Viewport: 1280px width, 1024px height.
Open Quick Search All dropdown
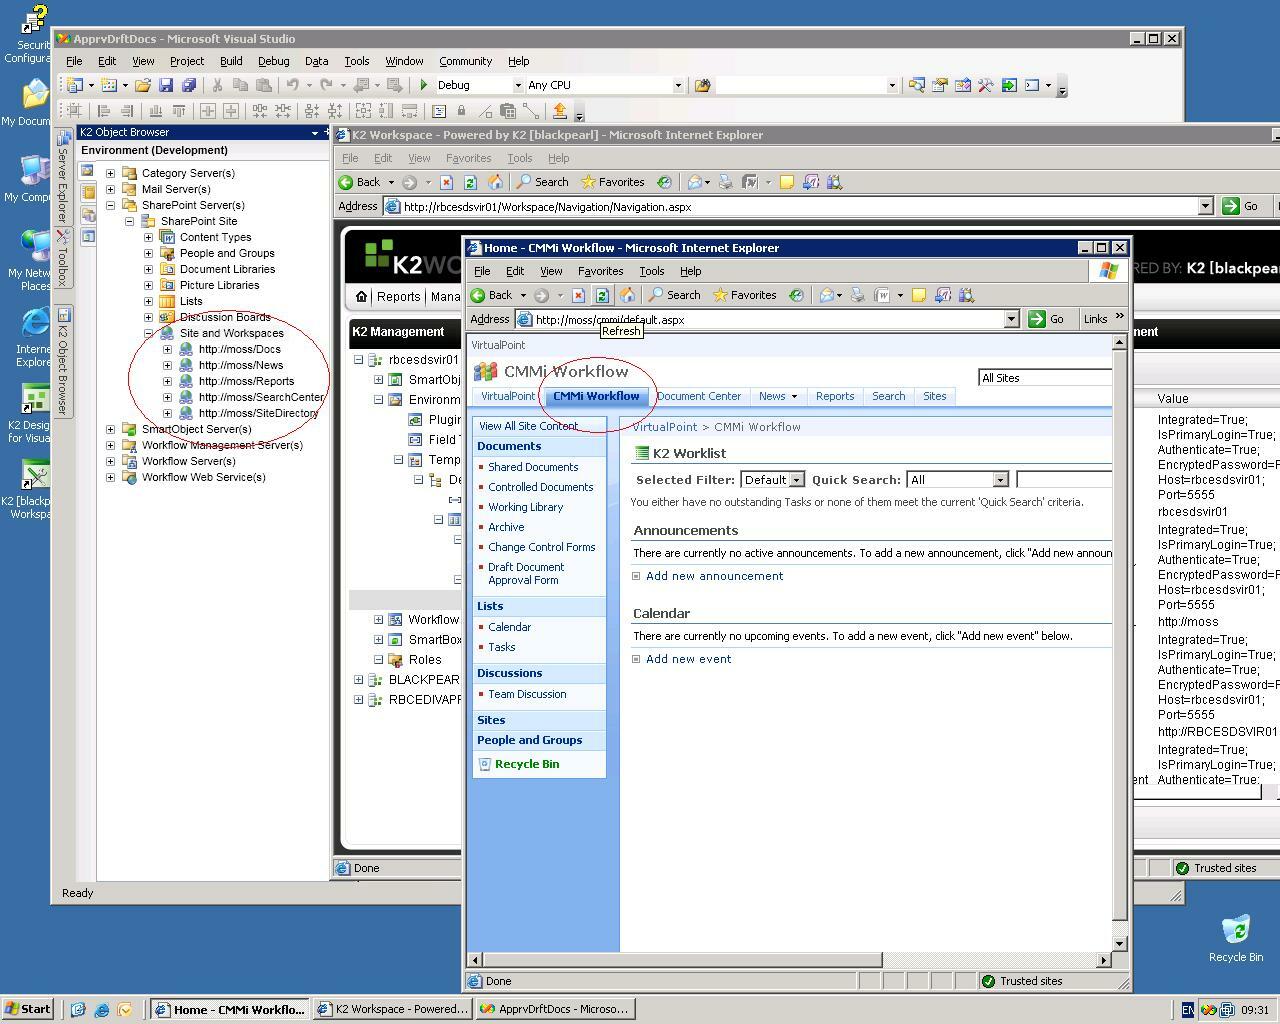point(999,480)
